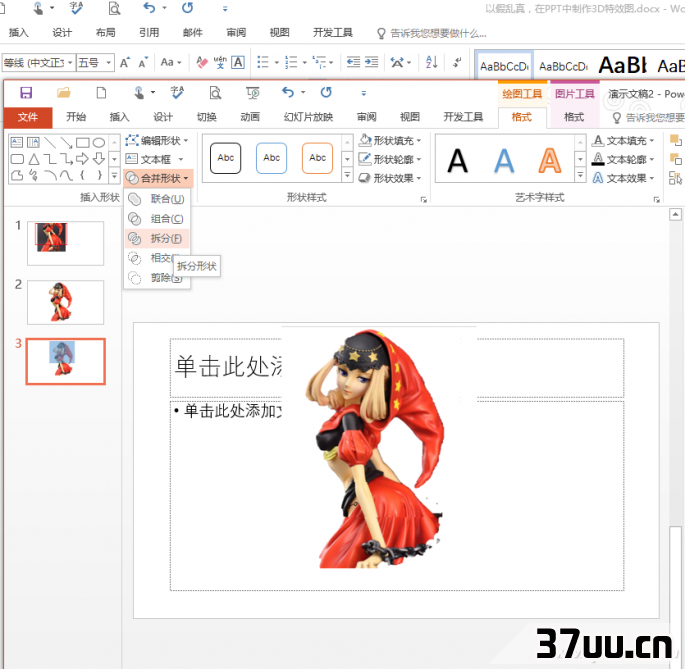This screenshot has height=669, width=685.
Task: Start slideshow from beginning icon
Action: point(253,93)
